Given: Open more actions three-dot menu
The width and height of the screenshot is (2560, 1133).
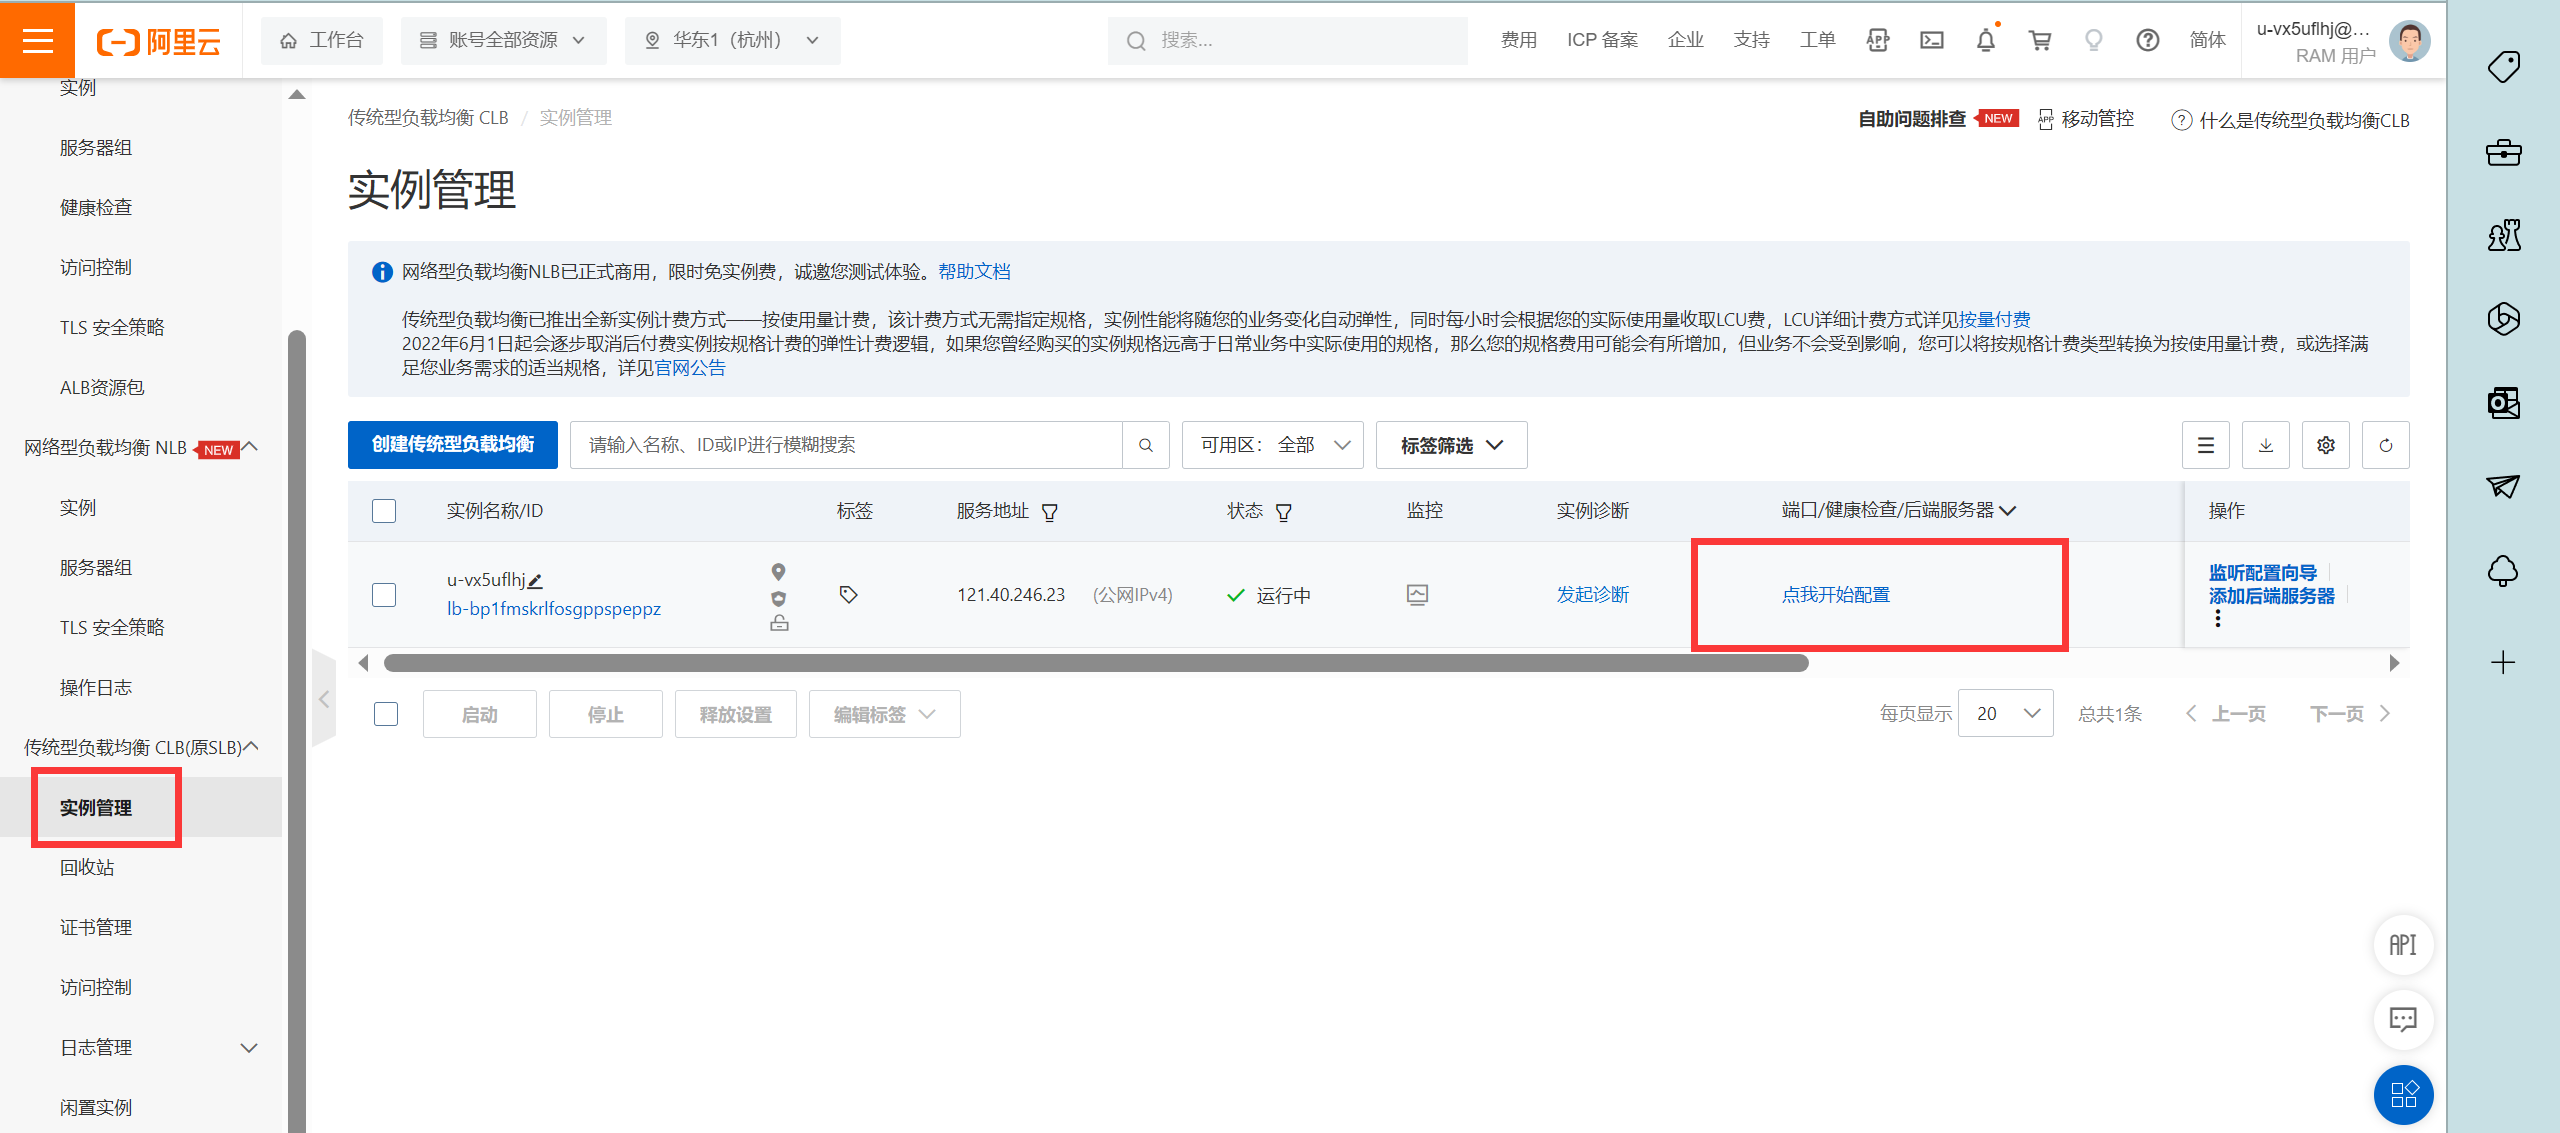Looking at the screenshot, I should tap(2218, 619).
